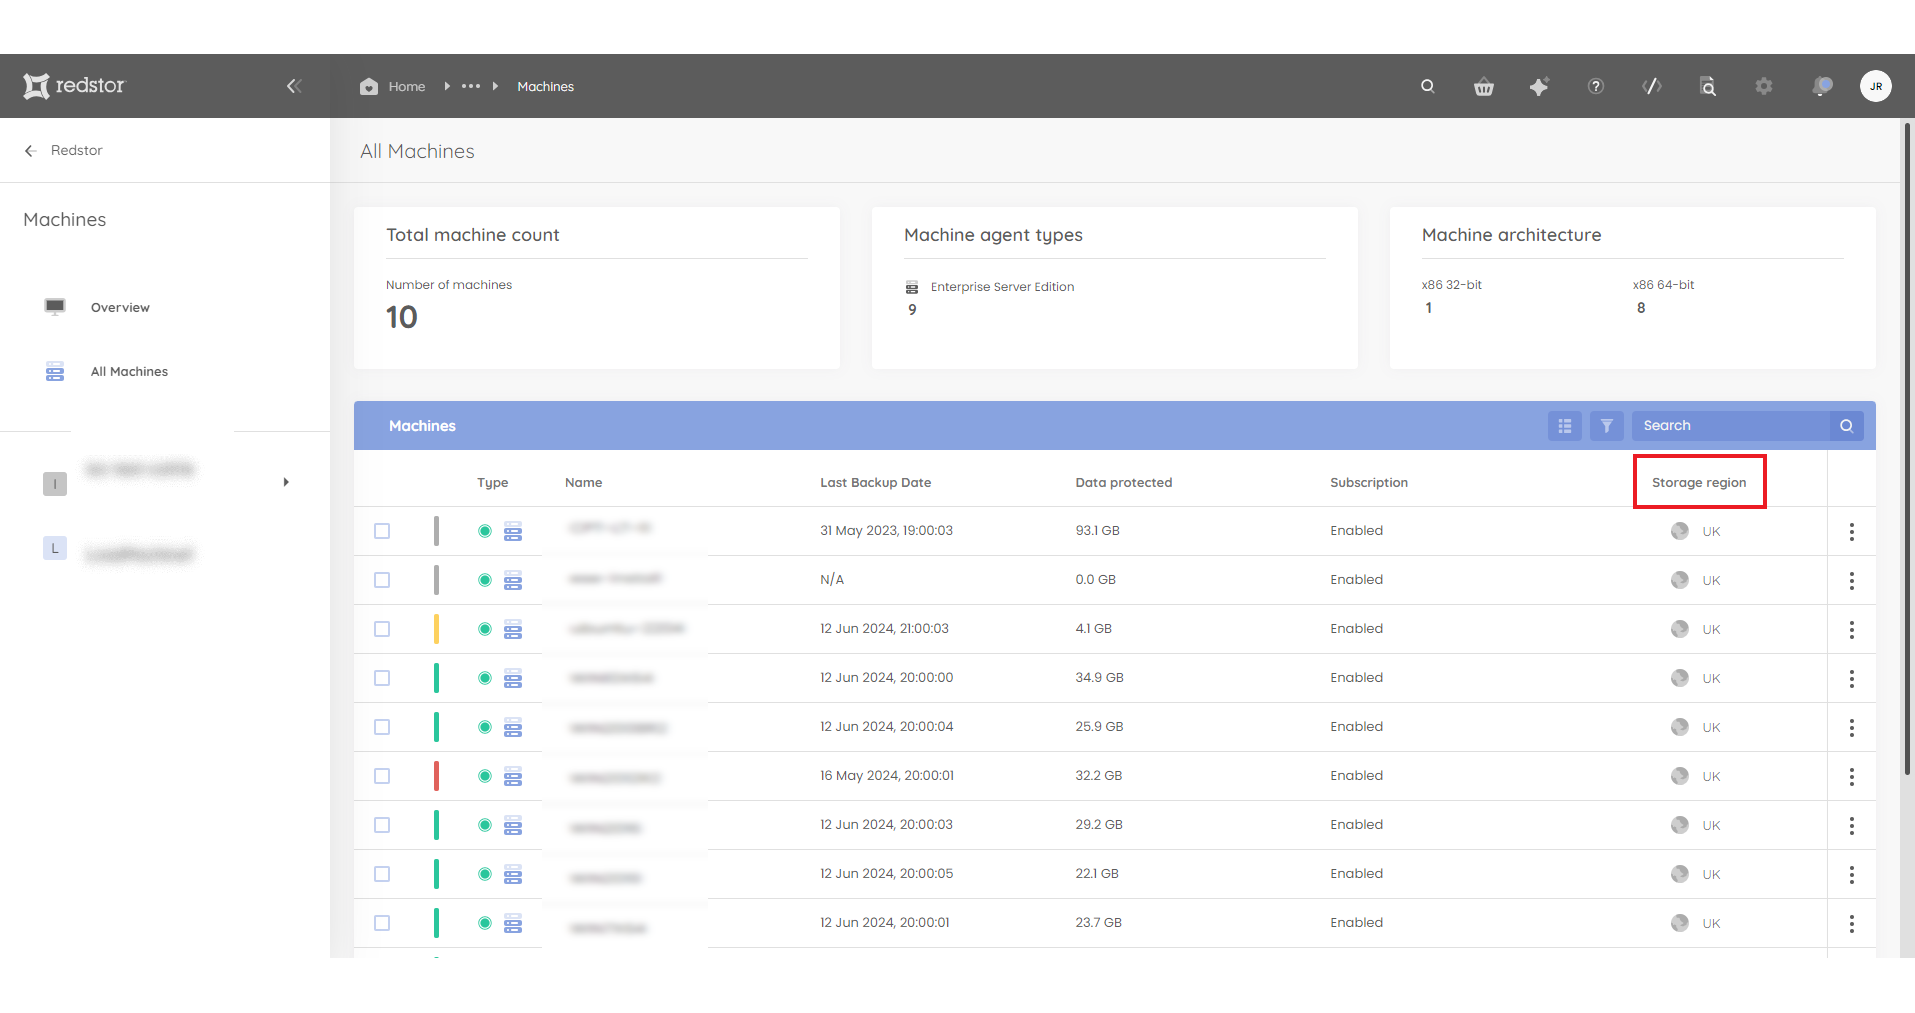Select the checkbox for the 22.1 GB machine
This screenshot has width=1915, height=1013.
tap(382, 874)
